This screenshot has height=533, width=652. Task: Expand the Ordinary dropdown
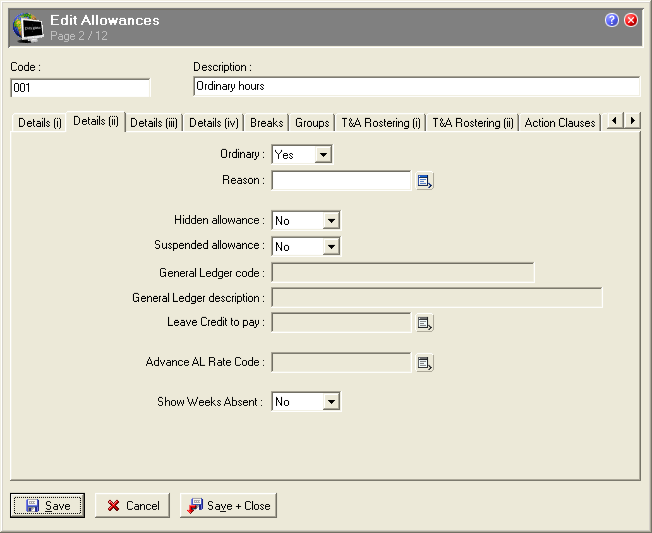pyautogui.click(x=323, y=155)
